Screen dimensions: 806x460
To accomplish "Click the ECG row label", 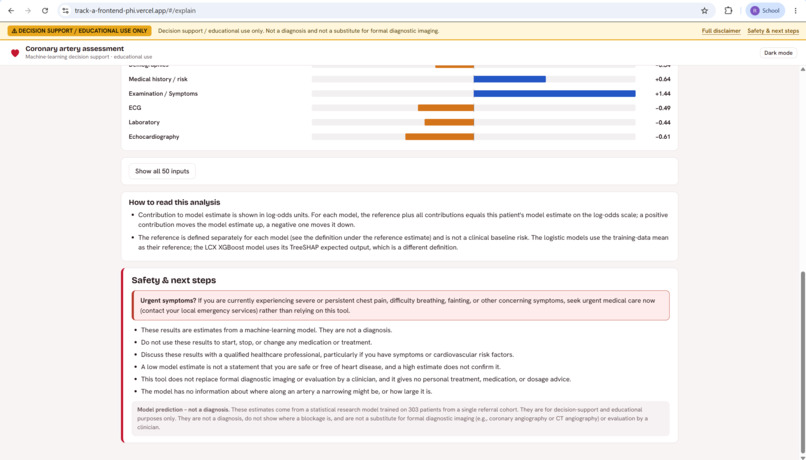I will tap(135, 108).
